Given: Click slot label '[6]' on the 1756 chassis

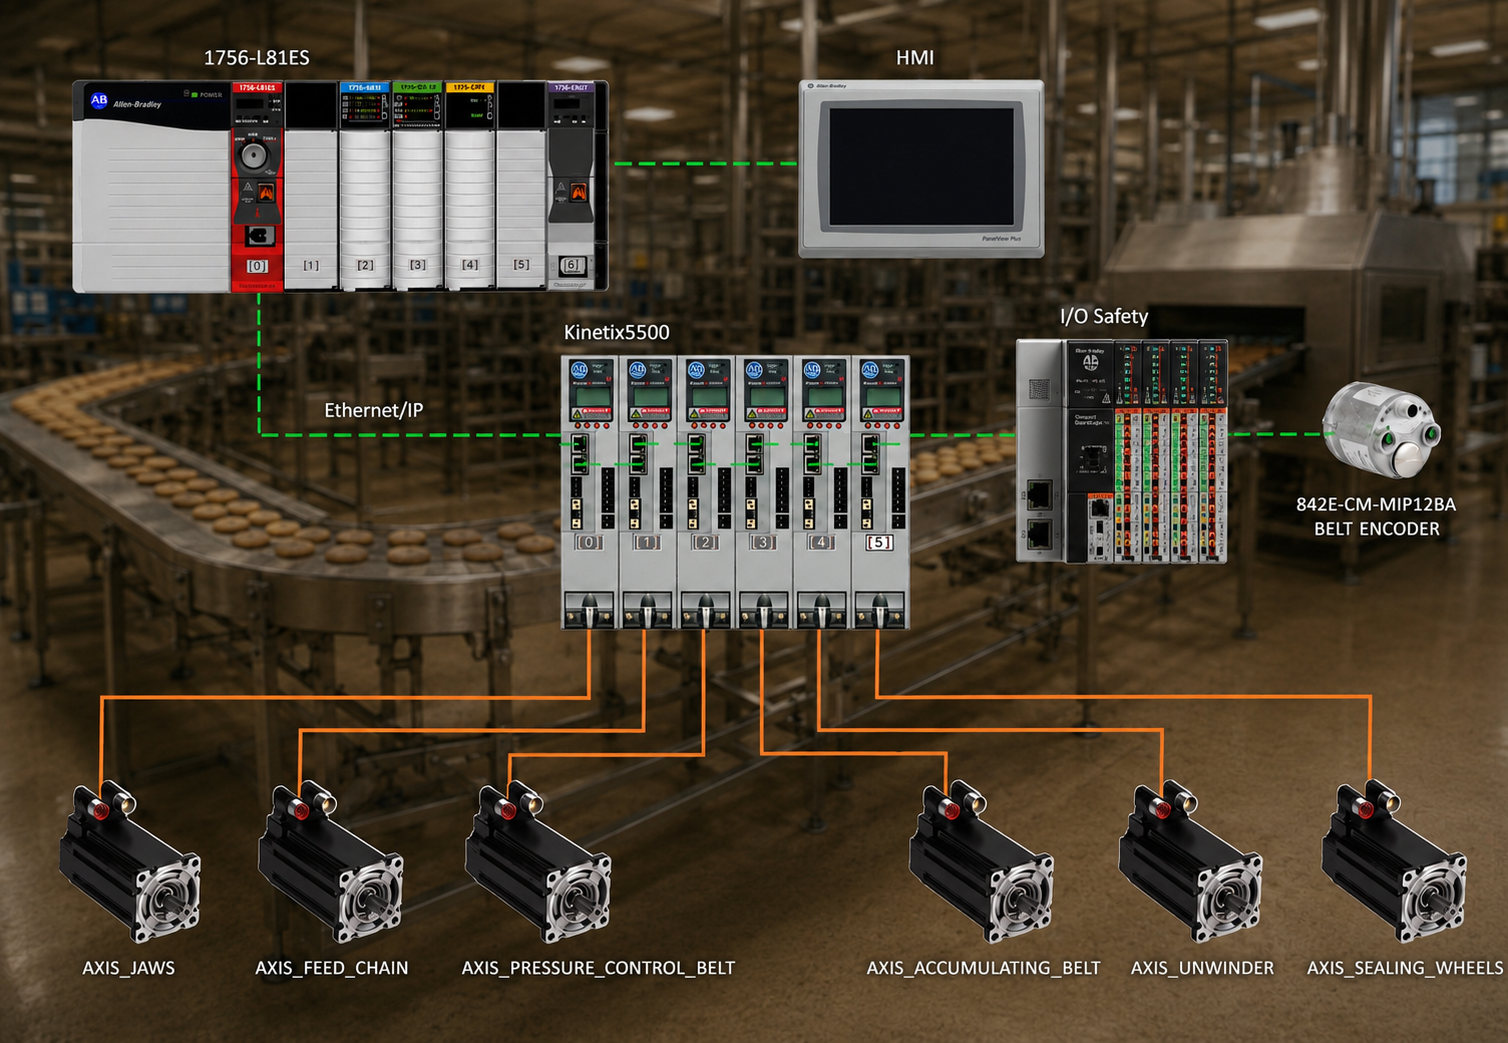Looking at the screenshot, I should [571, 265].
